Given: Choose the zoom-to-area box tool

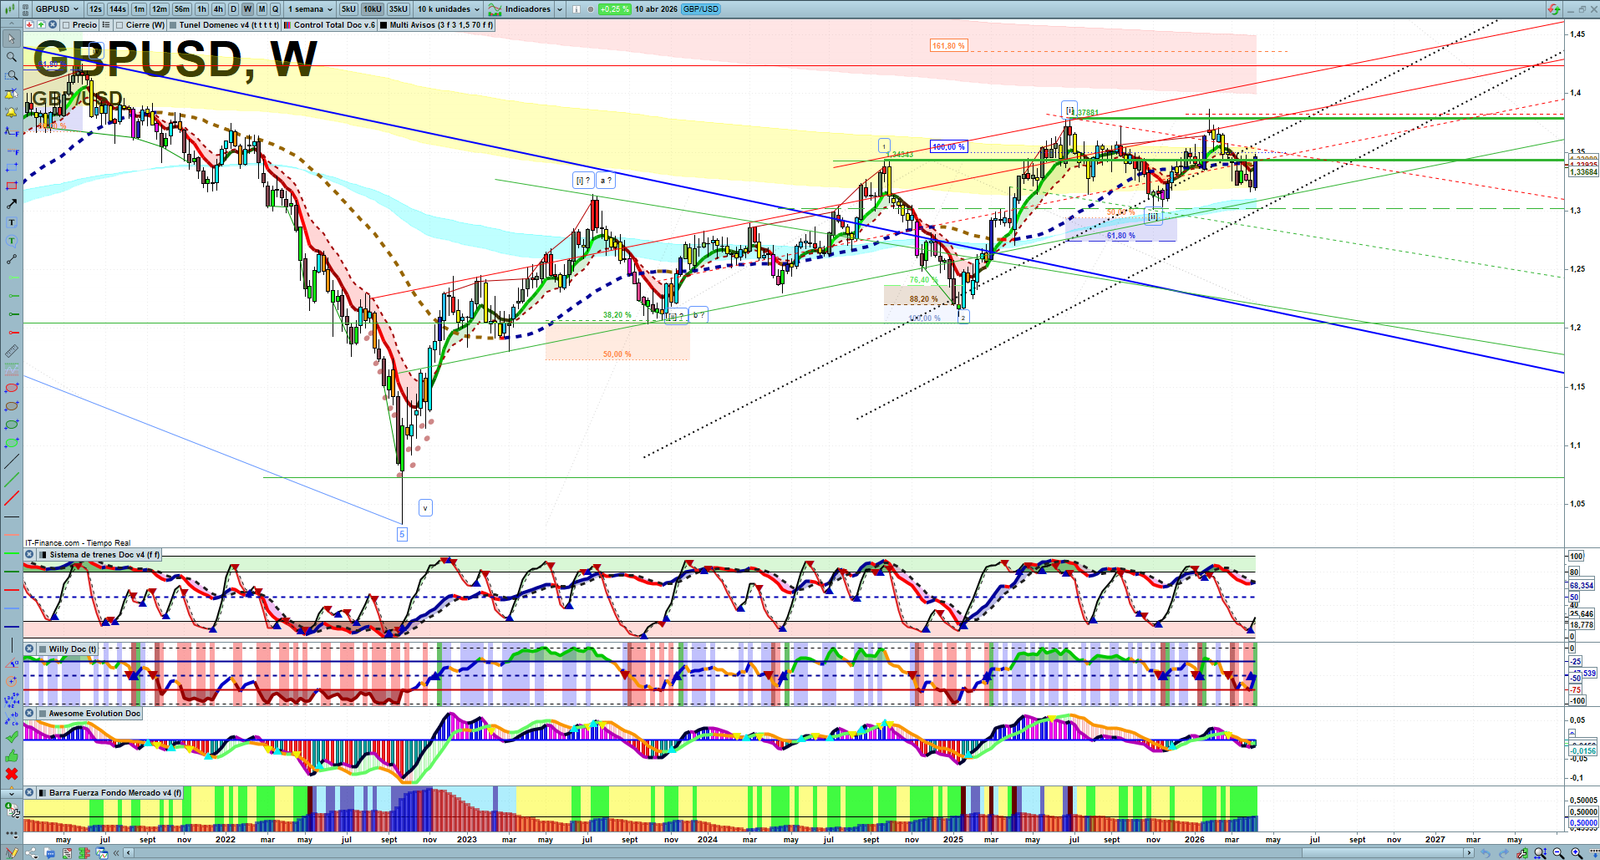Looking at the screenshot, I should pos(11,75).
